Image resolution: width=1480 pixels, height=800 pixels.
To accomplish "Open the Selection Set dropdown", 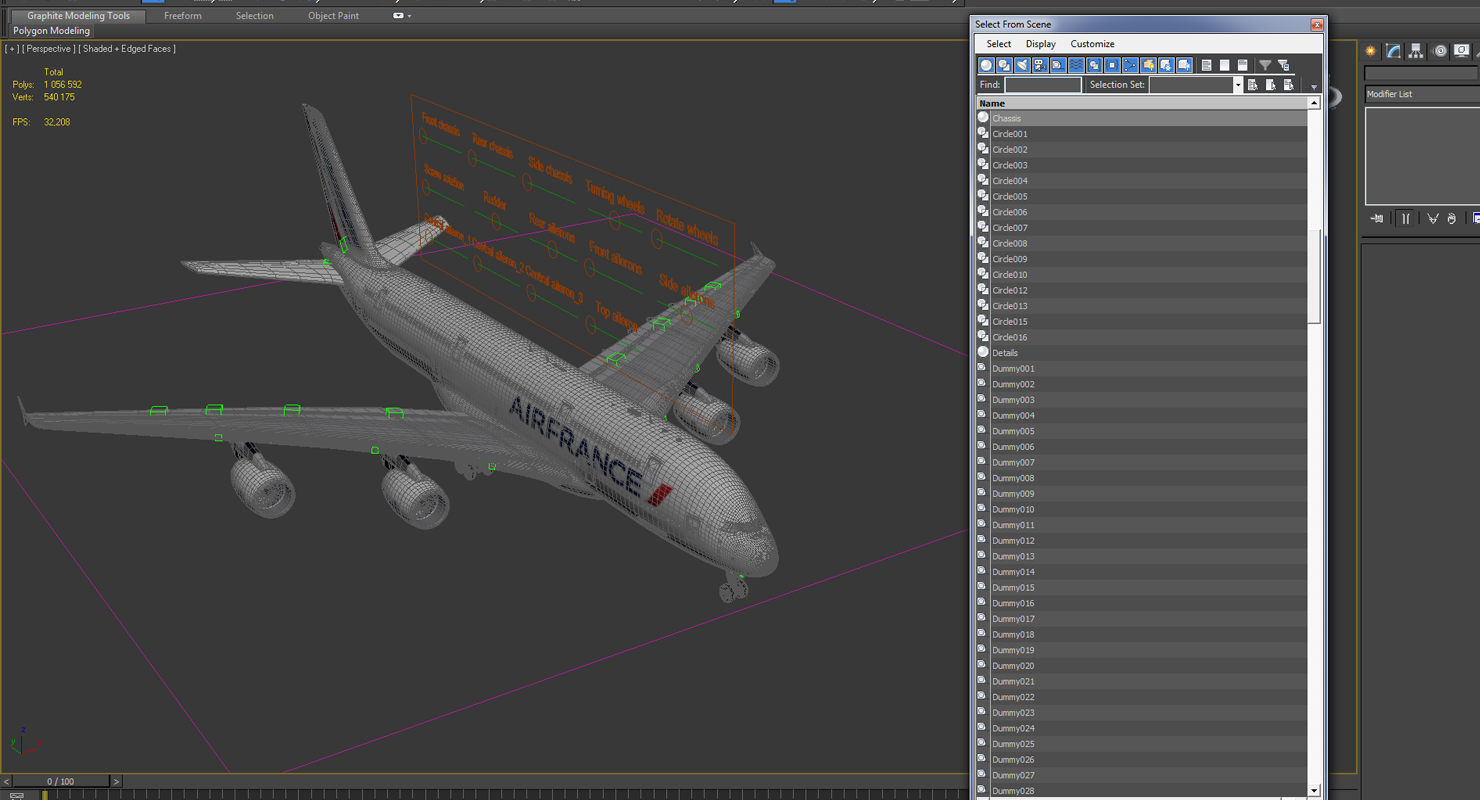I will pyautogui.click(x=1237, y=85).
